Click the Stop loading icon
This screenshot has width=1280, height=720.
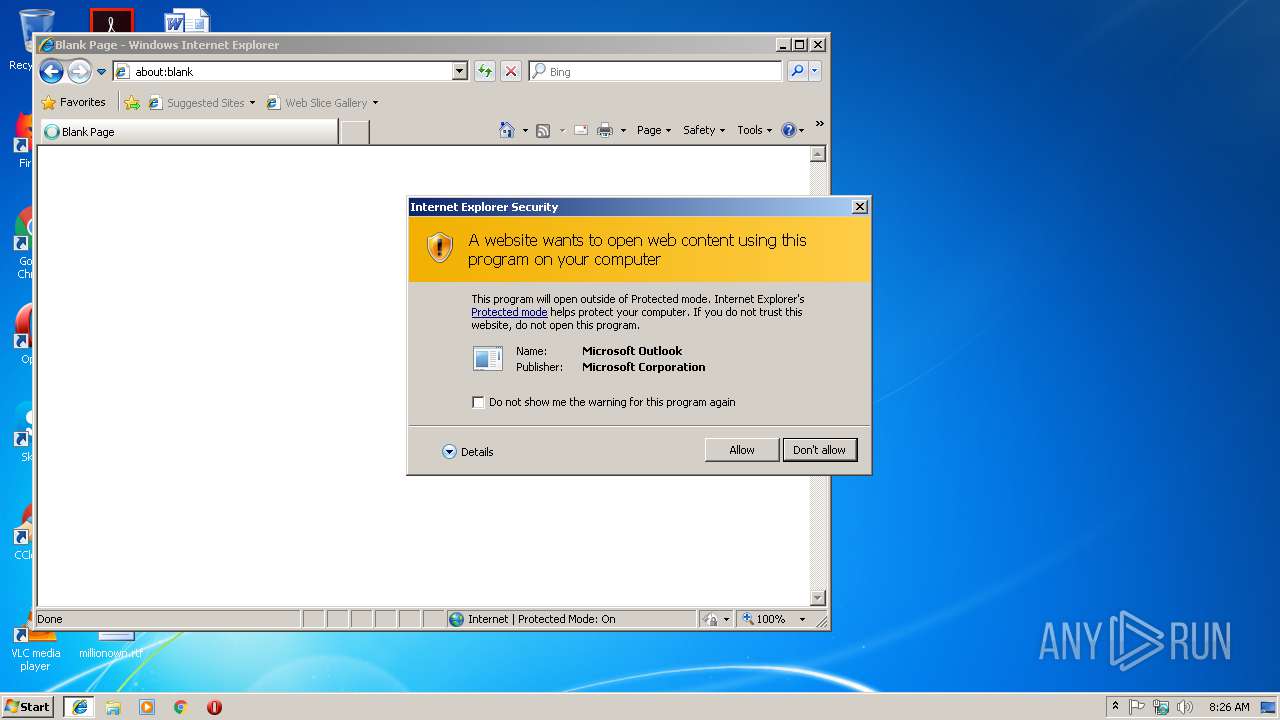[511, 71]
